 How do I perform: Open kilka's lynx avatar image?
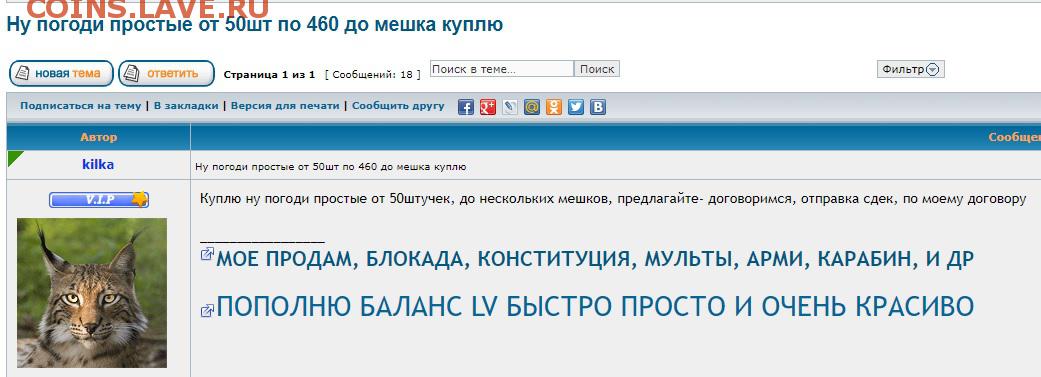tap(92, 293)
